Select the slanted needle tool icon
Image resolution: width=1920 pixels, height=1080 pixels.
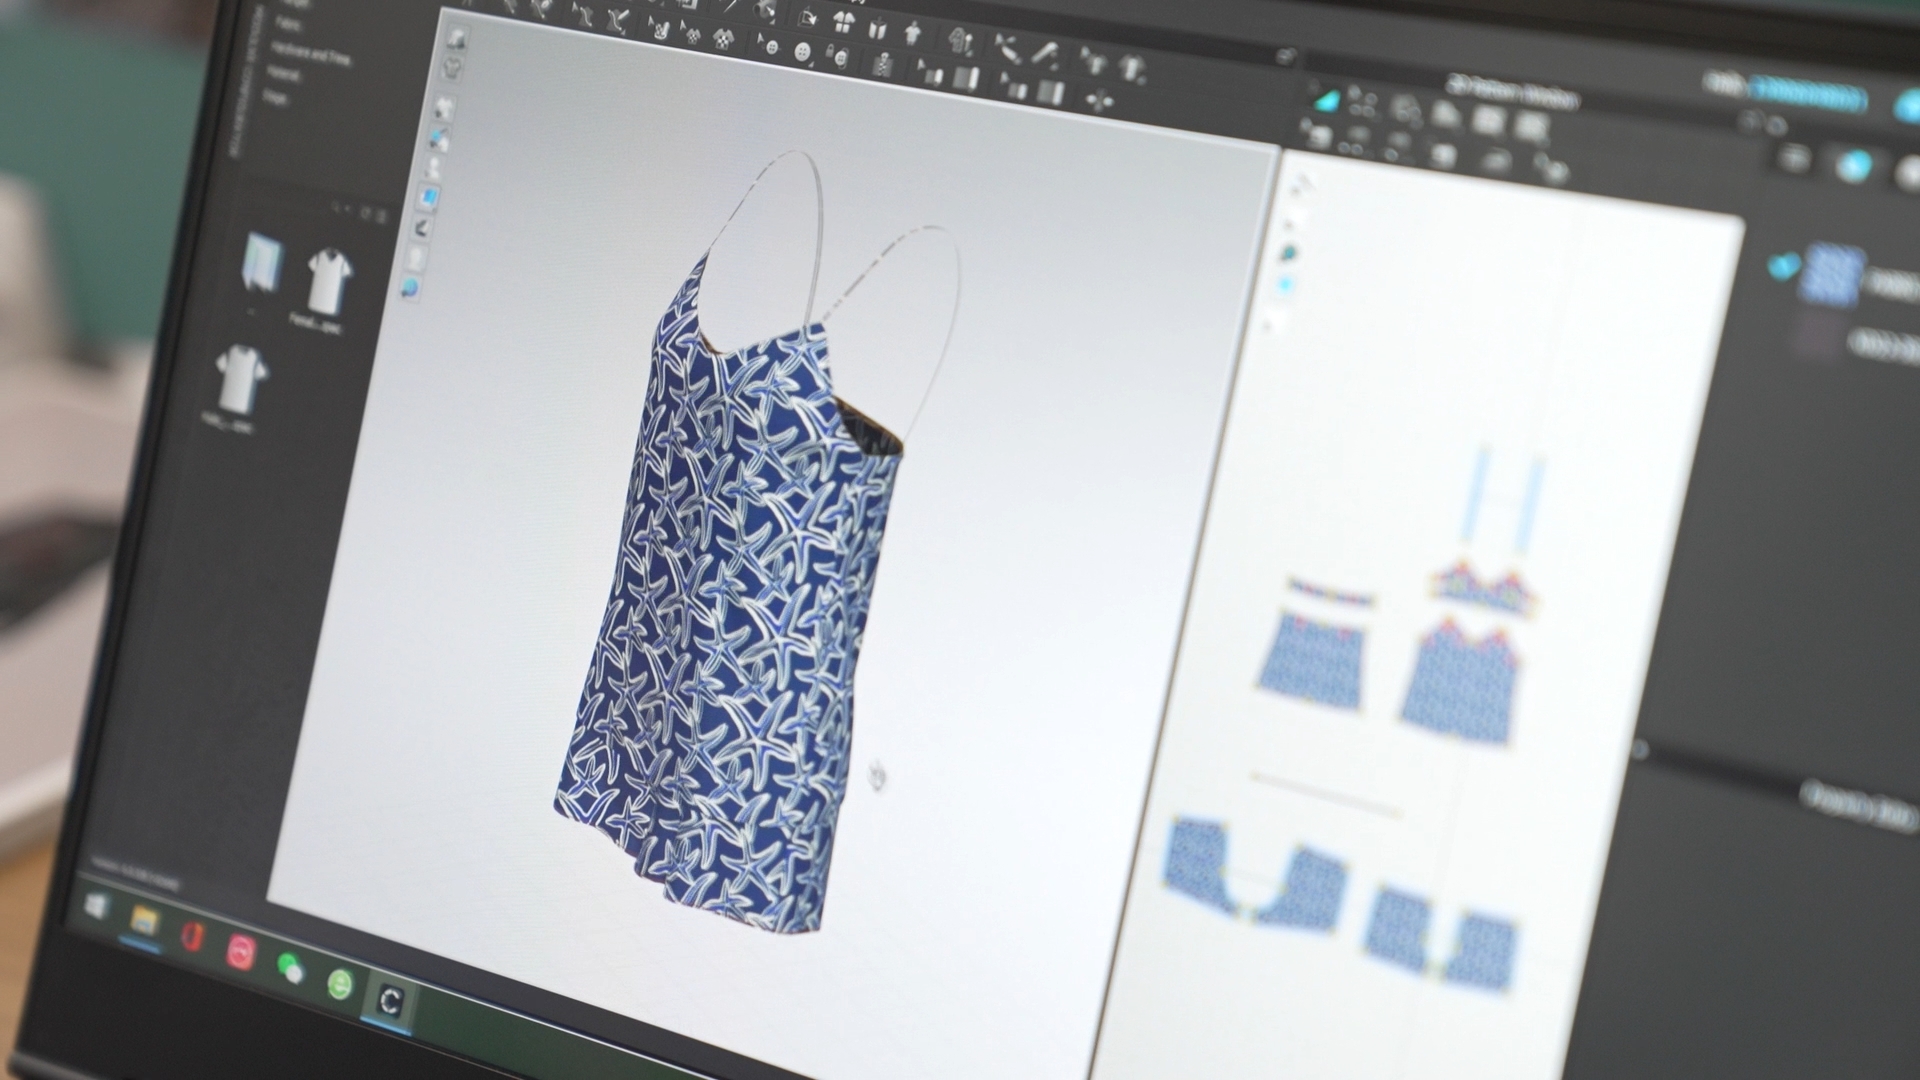click(1045, 54)
